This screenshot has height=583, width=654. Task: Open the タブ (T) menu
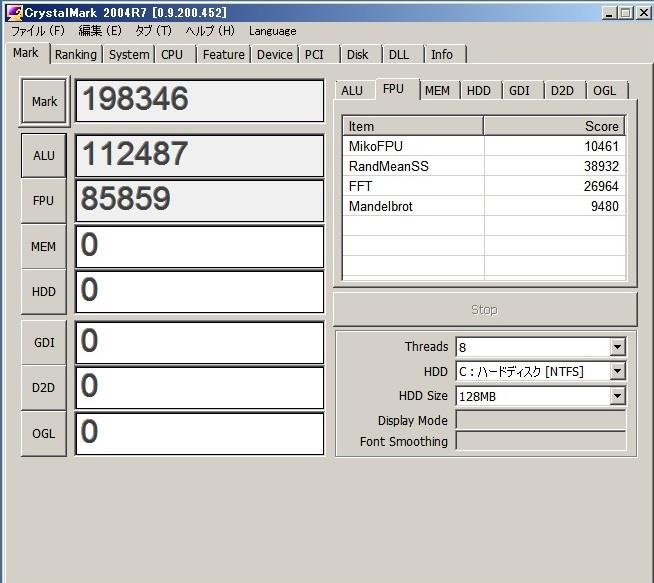[x=153, y=31]
